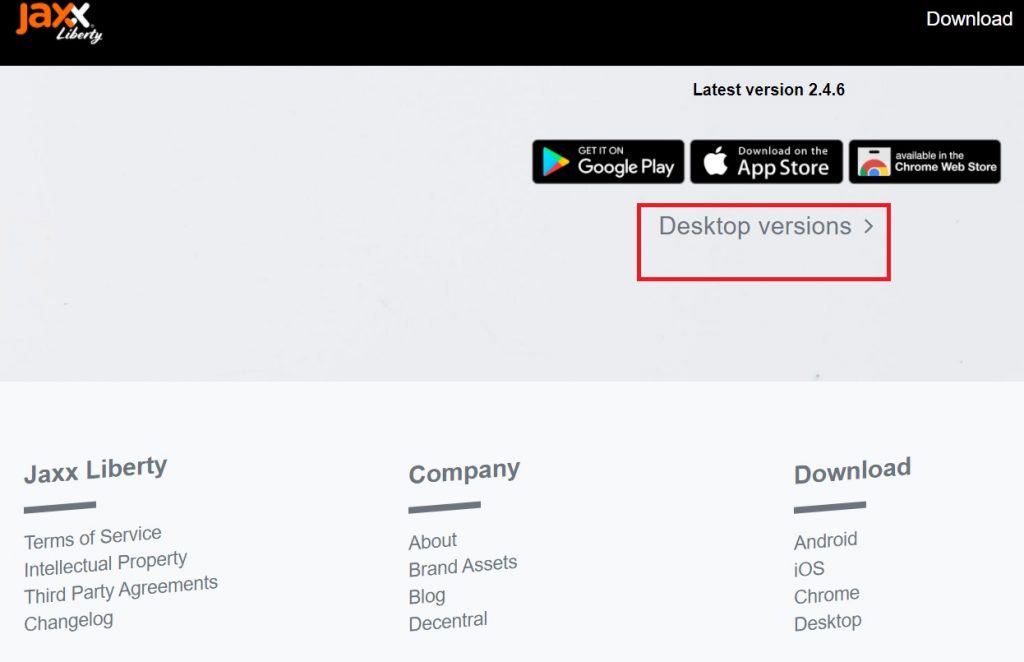Screen dimensions: 1024x662
Task: Open the Download menu in header
Action: 969,19
